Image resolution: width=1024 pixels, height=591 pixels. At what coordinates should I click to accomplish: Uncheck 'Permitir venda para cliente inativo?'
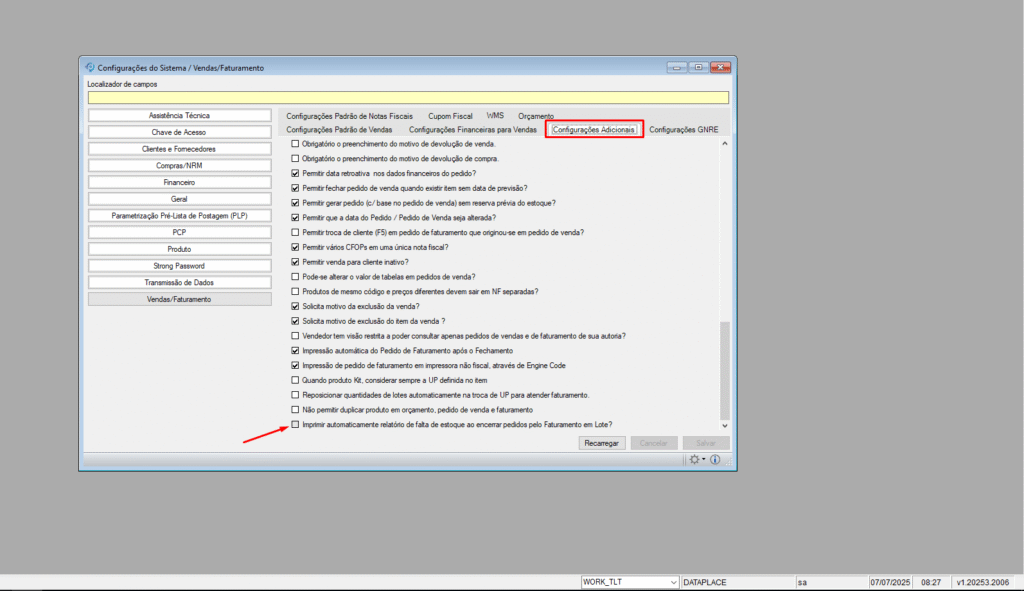pos(295,262)
